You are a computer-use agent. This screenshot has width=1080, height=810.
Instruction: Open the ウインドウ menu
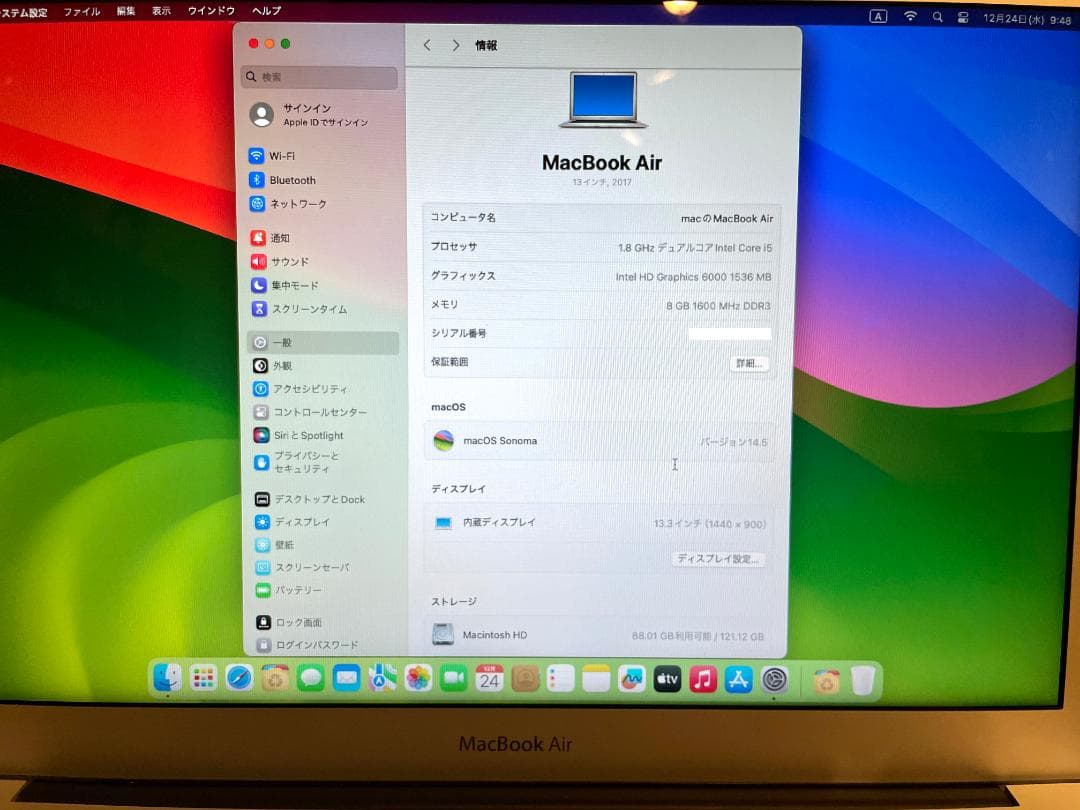[x=210, y=11]
